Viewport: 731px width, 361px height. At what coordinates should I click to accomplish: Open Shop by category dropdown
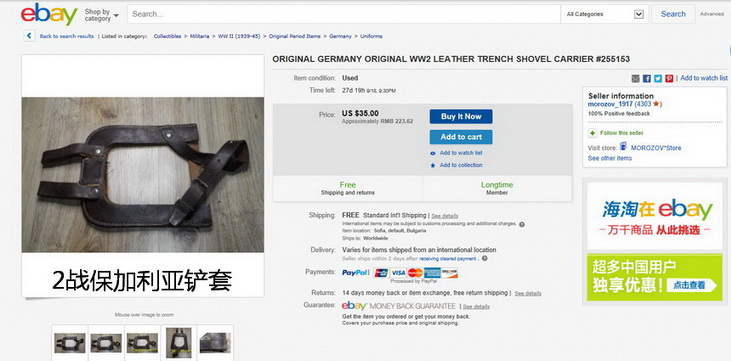tap(102, 15)
